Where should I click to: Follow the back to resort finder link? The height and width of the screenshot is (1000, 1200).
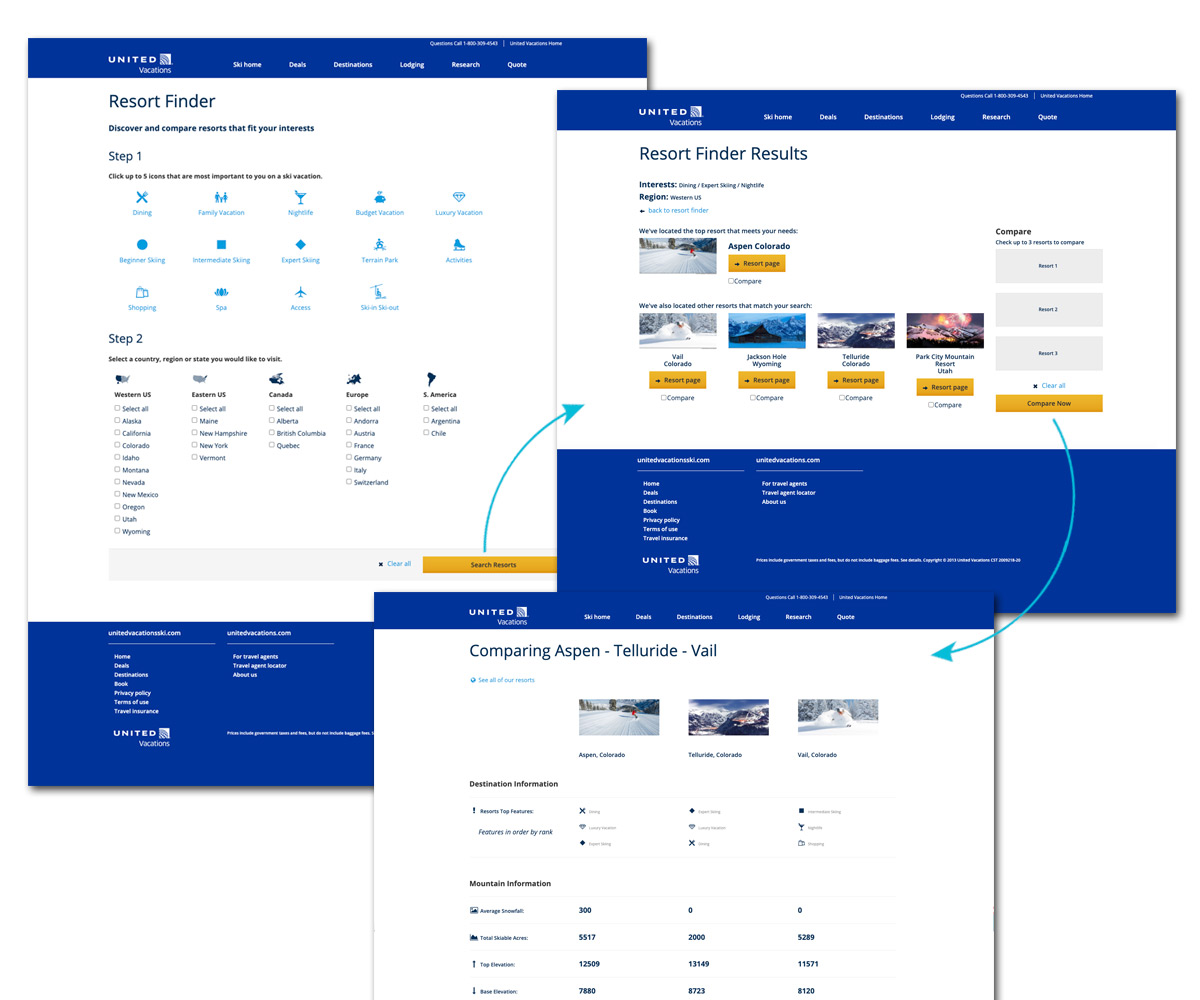pos(674,211)
